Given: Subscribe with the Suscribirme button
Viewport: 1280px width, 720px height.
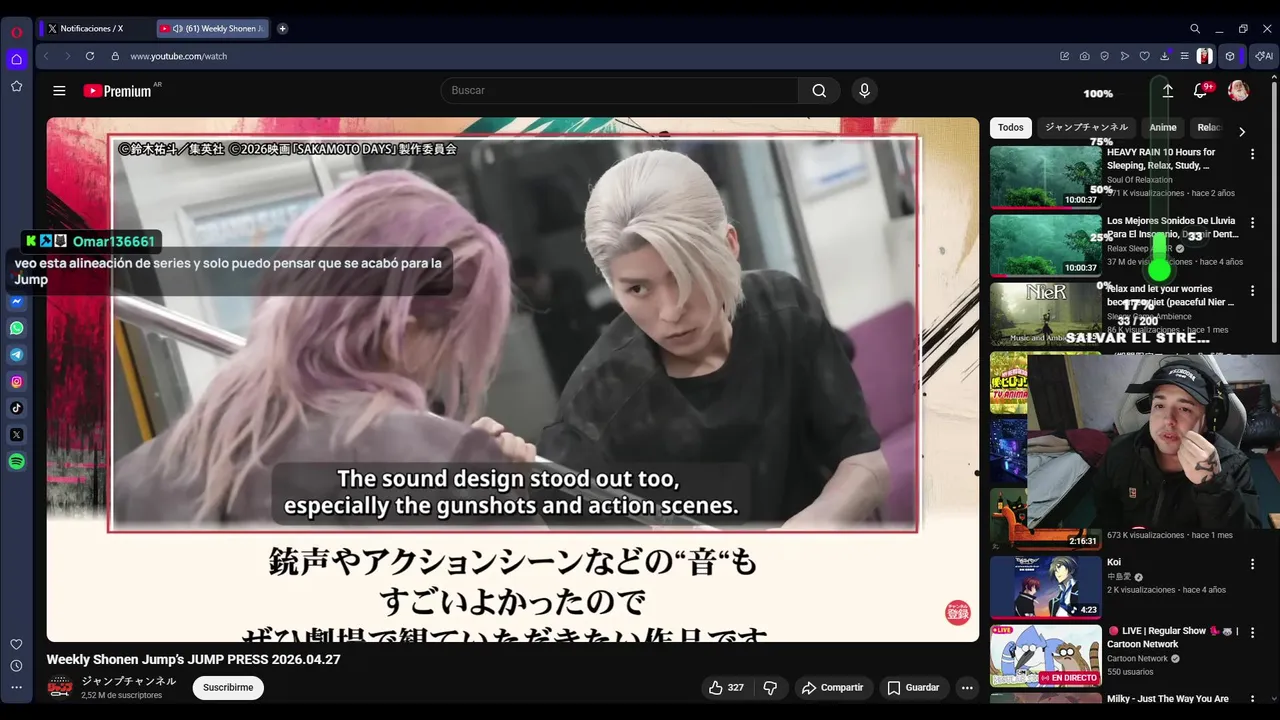Looking at the screenshot, I should (228, 688).
